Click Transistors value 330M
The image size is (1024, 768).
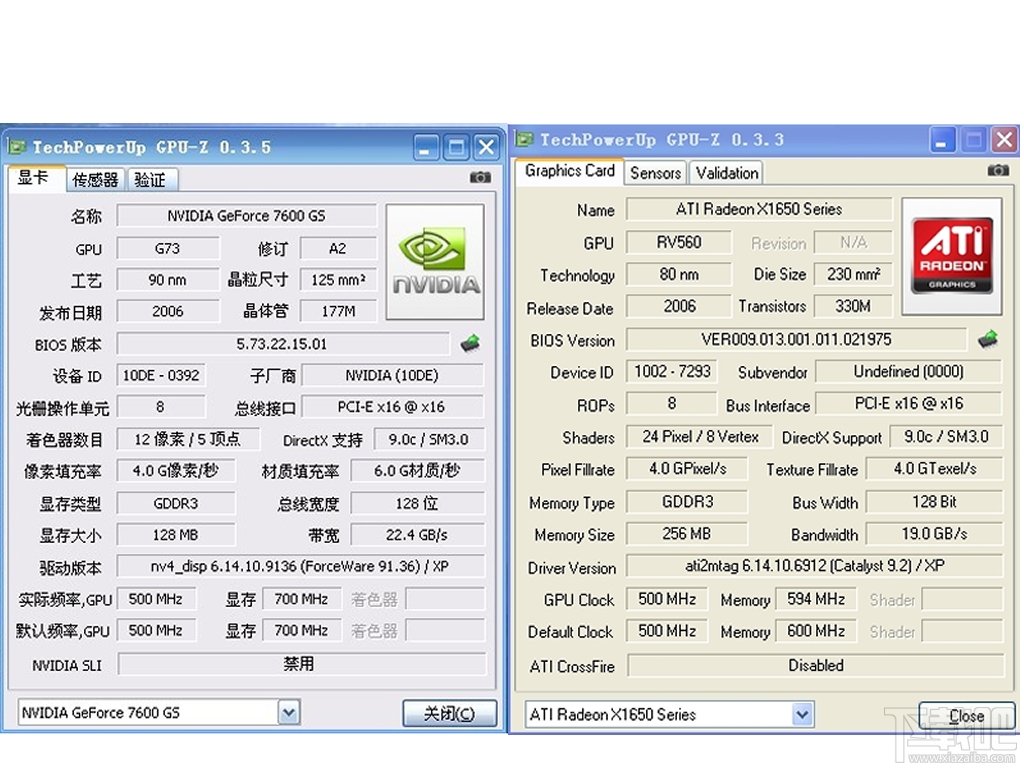(853, 306)
